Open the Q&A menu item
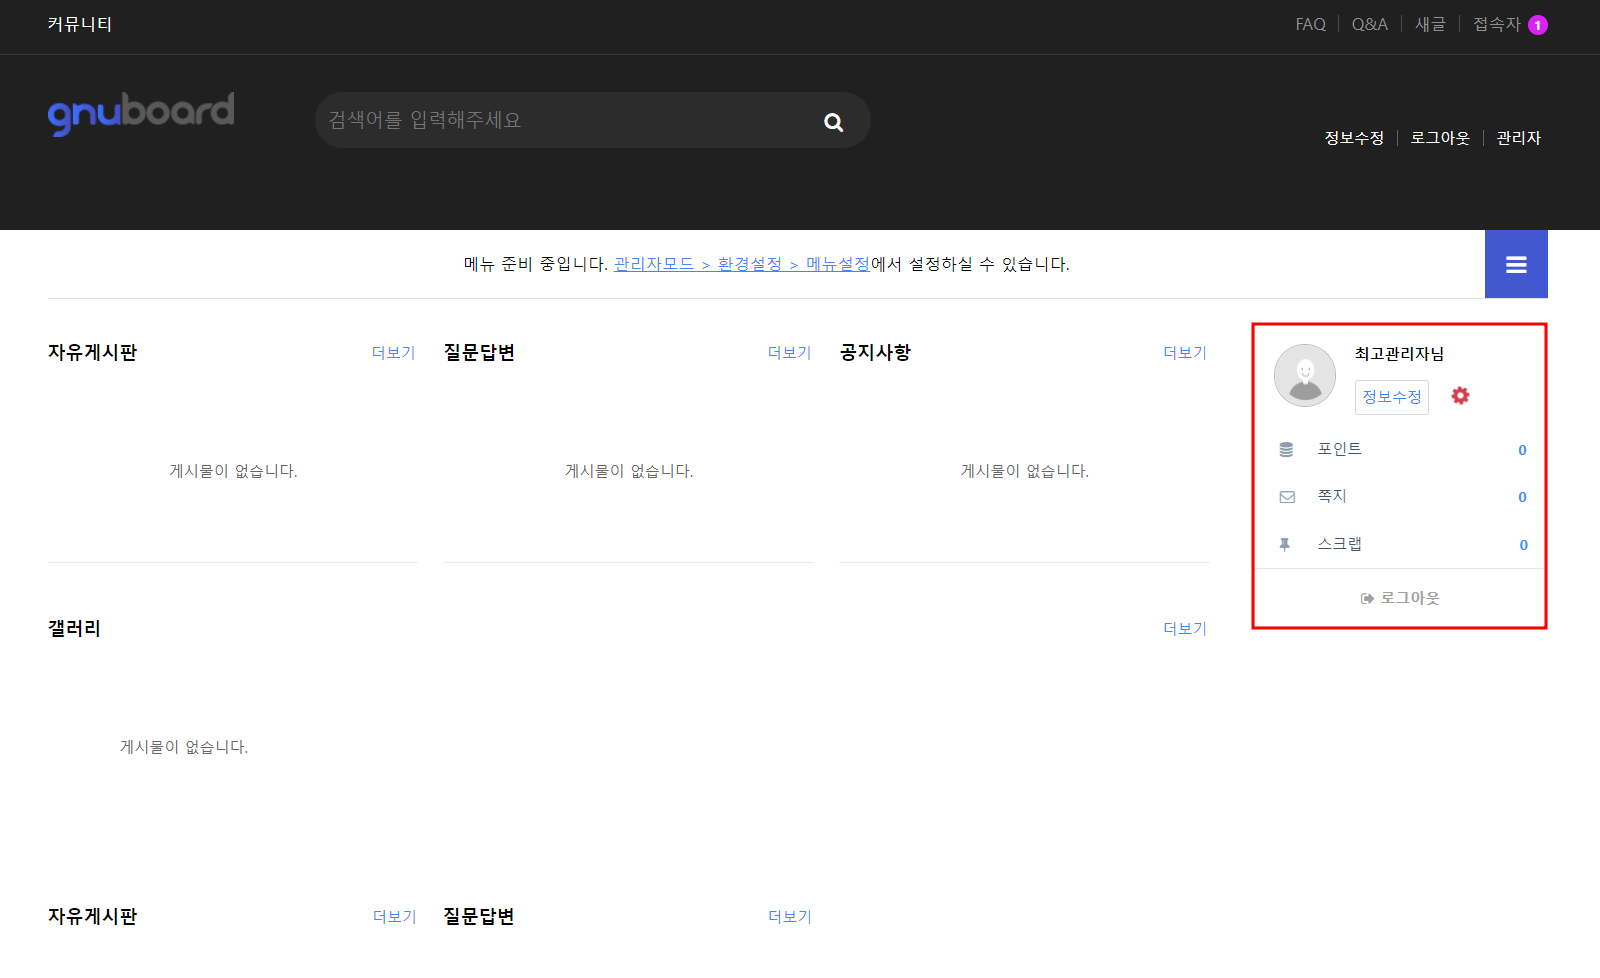This screenshot has height=978, width=1600. tap(1369, 24)
